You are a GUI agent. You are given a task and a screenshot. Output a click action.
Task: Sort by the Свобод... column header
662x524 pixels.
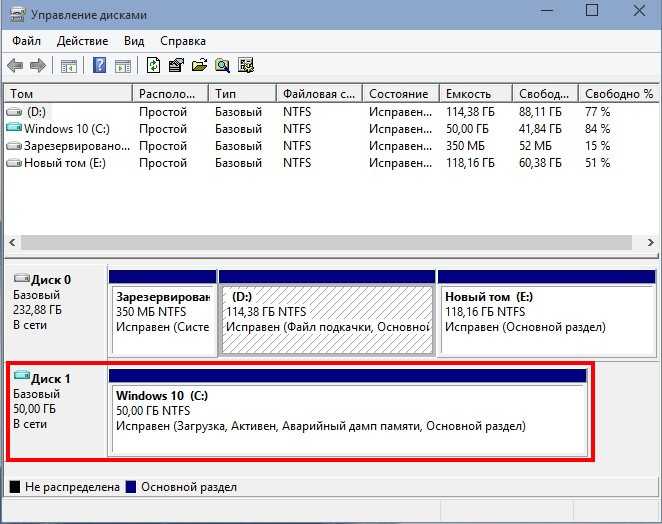[x=545, y=93]
